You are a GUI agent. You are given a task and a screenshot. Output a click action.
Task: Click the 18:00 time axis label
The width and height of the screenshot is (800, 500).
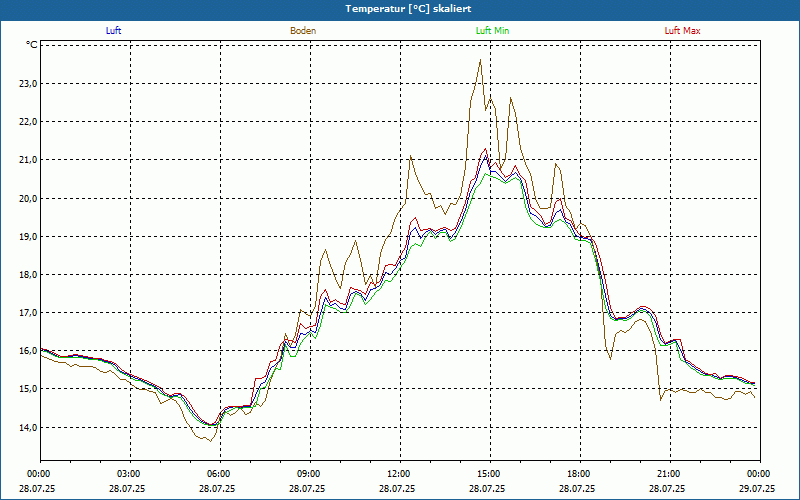pos(580,474)
